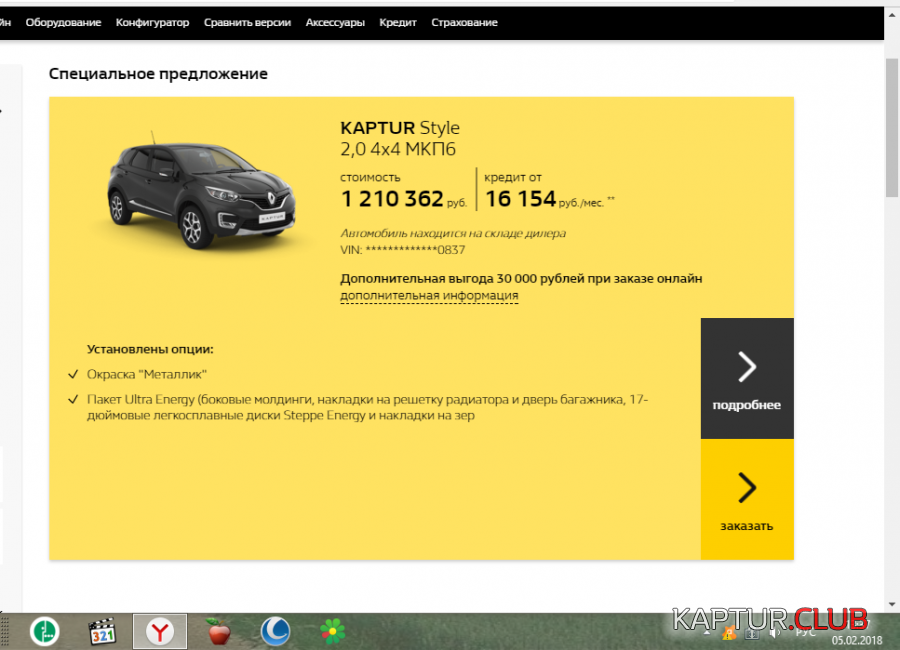Open the Кредит menu item
This screenshot has width=900, height=650.
click(x=398, y=22)
